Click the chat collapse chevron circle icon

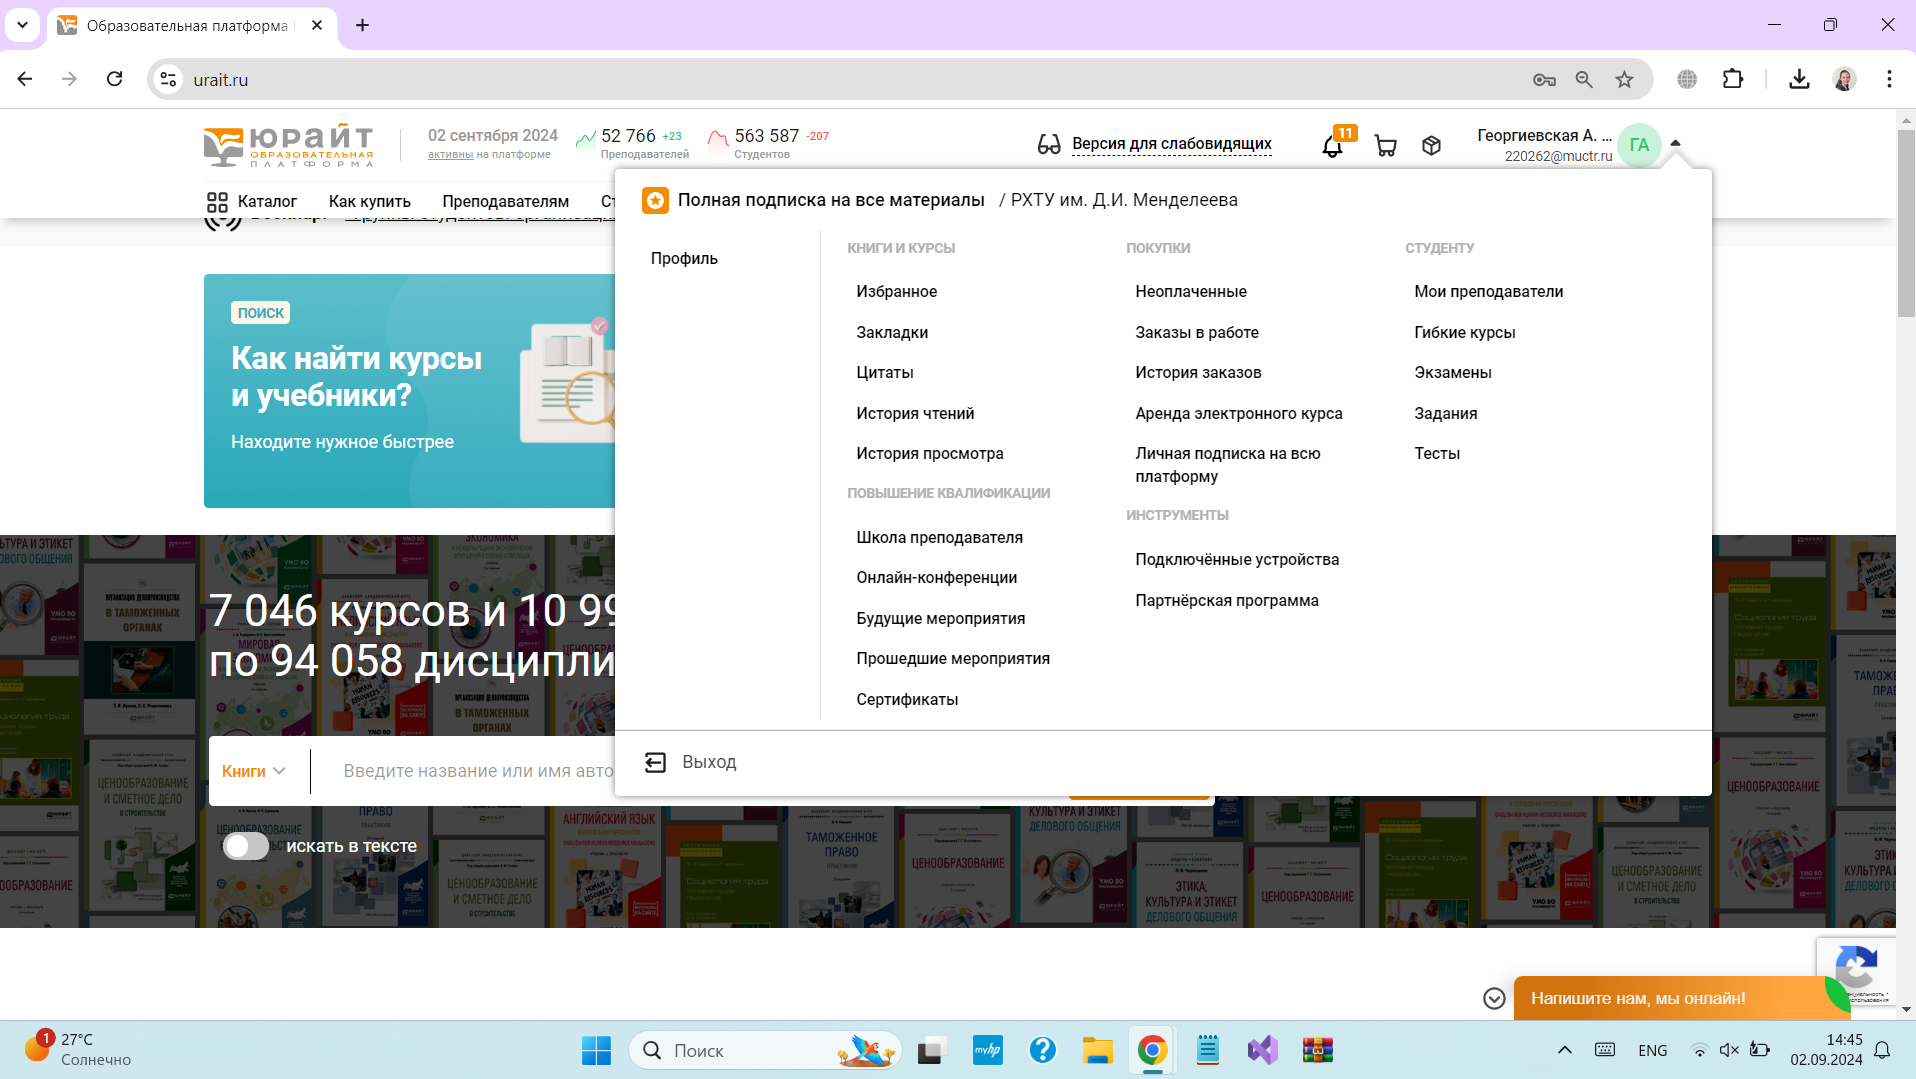[x=1494, y=998]
